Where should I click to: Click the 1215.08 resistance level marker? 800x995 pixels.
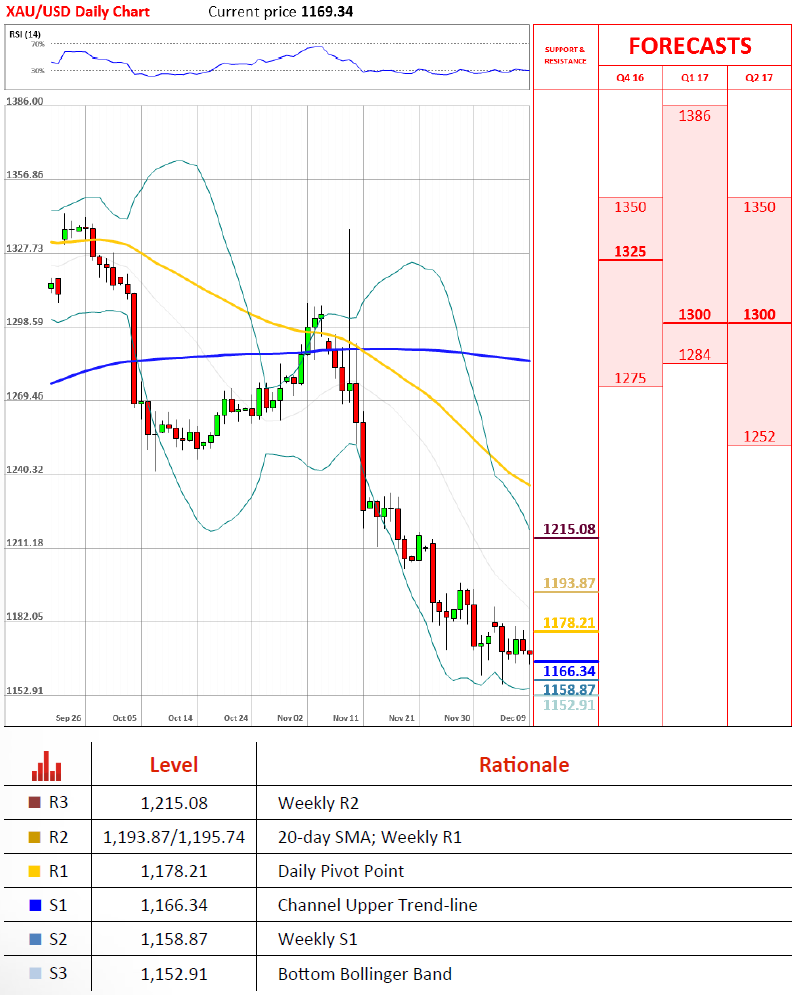(569, 529)
